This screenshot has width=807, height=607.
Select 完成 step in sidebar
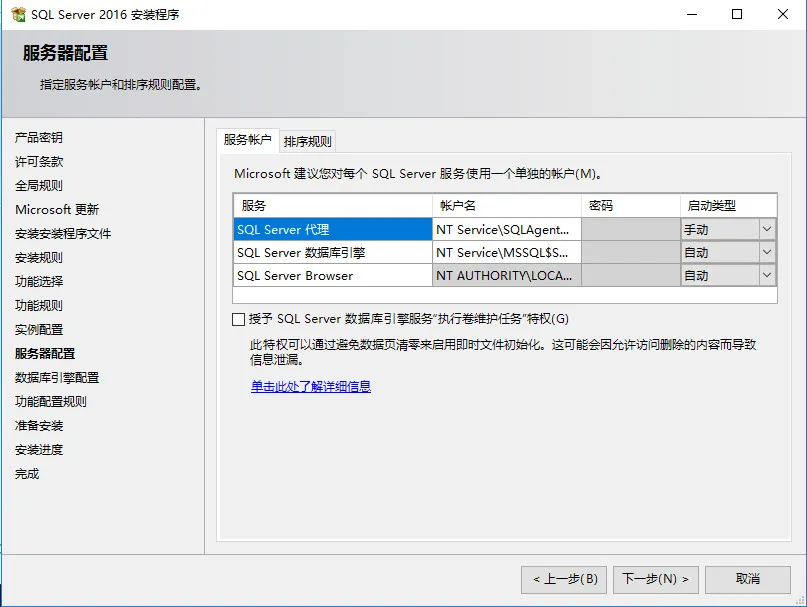(27, 474)
